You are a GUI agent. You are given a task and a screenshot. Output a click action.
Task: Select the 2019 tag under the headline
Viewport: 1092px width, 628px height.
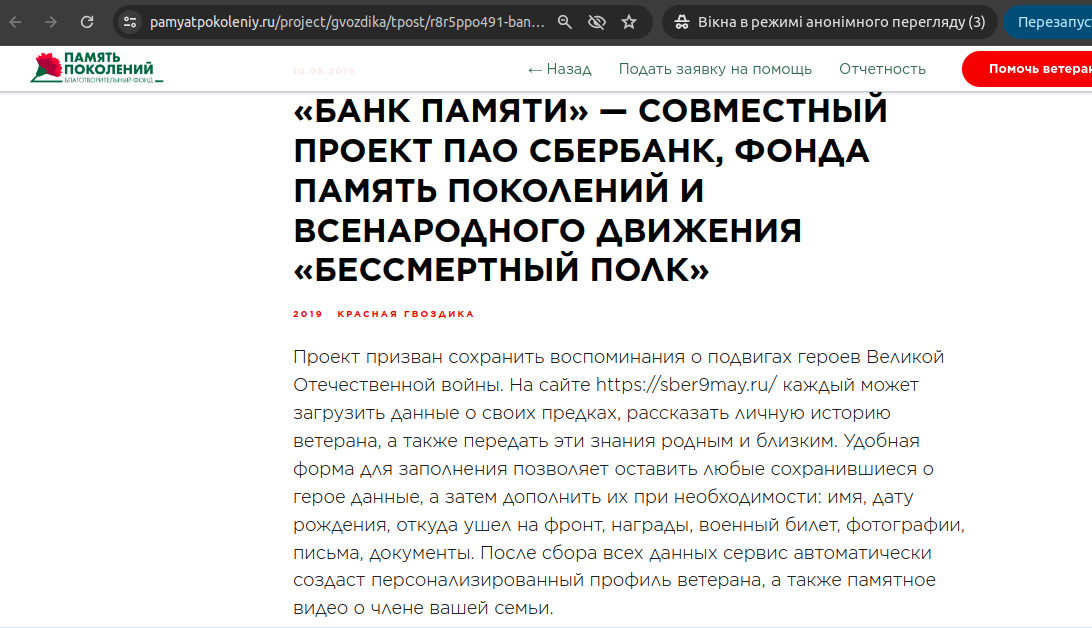[308, 314]
